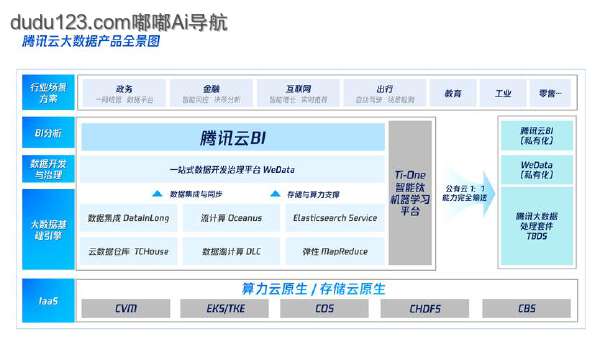Click the 互联网 industry tile

coord(298,93)
